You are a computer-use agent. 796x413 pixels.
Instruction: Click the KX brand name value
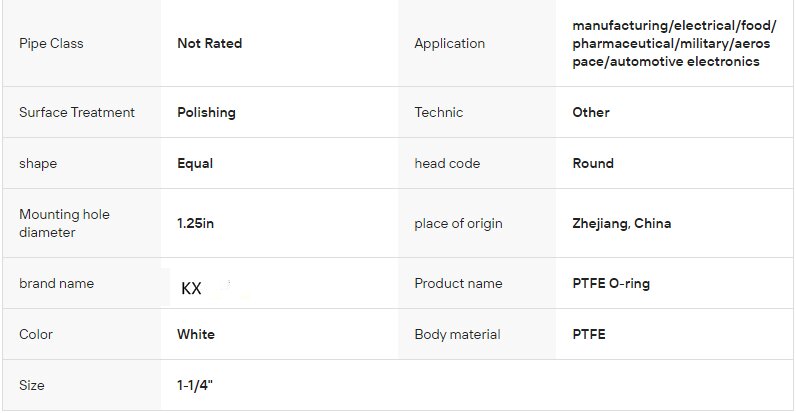pyautogui.click(x=191, y=288)
